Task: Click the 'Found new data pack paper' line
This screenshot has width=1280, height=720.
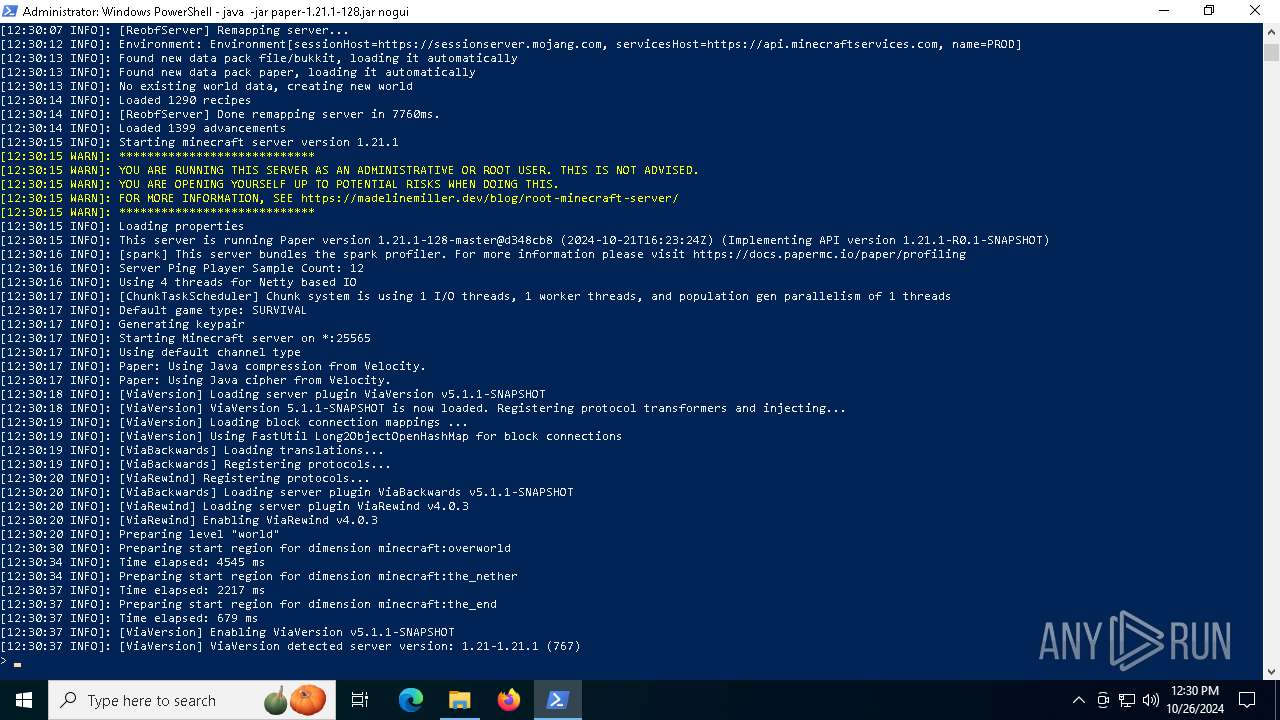Action: point(238,72)
